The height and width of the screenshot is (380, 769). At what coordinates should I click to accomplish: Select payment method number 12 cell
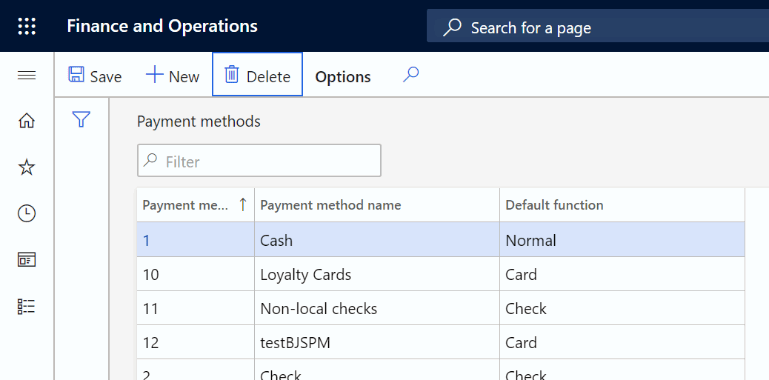tap(195, 342)
